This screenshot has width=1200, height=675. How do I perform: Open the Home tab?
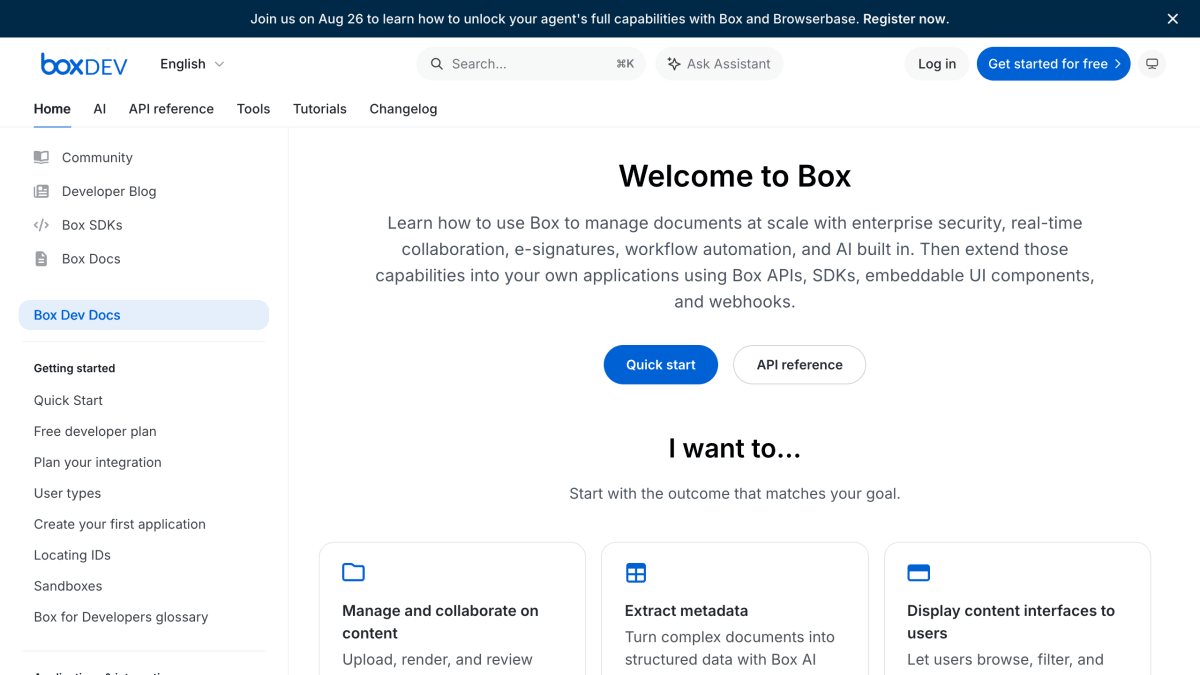tap(52, 109)
